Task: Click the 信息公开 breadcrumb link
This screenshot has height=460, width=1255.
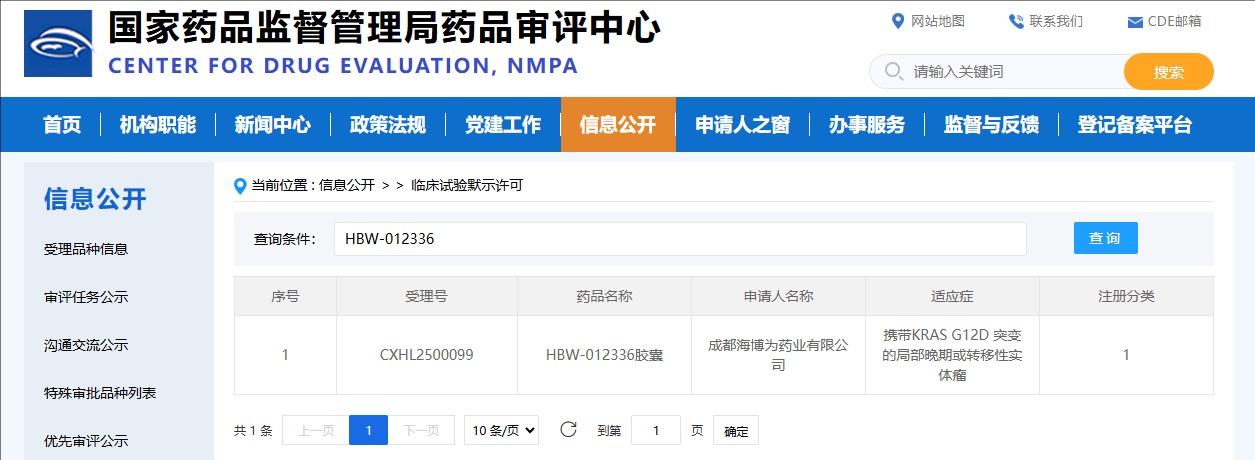Action: 346,185
